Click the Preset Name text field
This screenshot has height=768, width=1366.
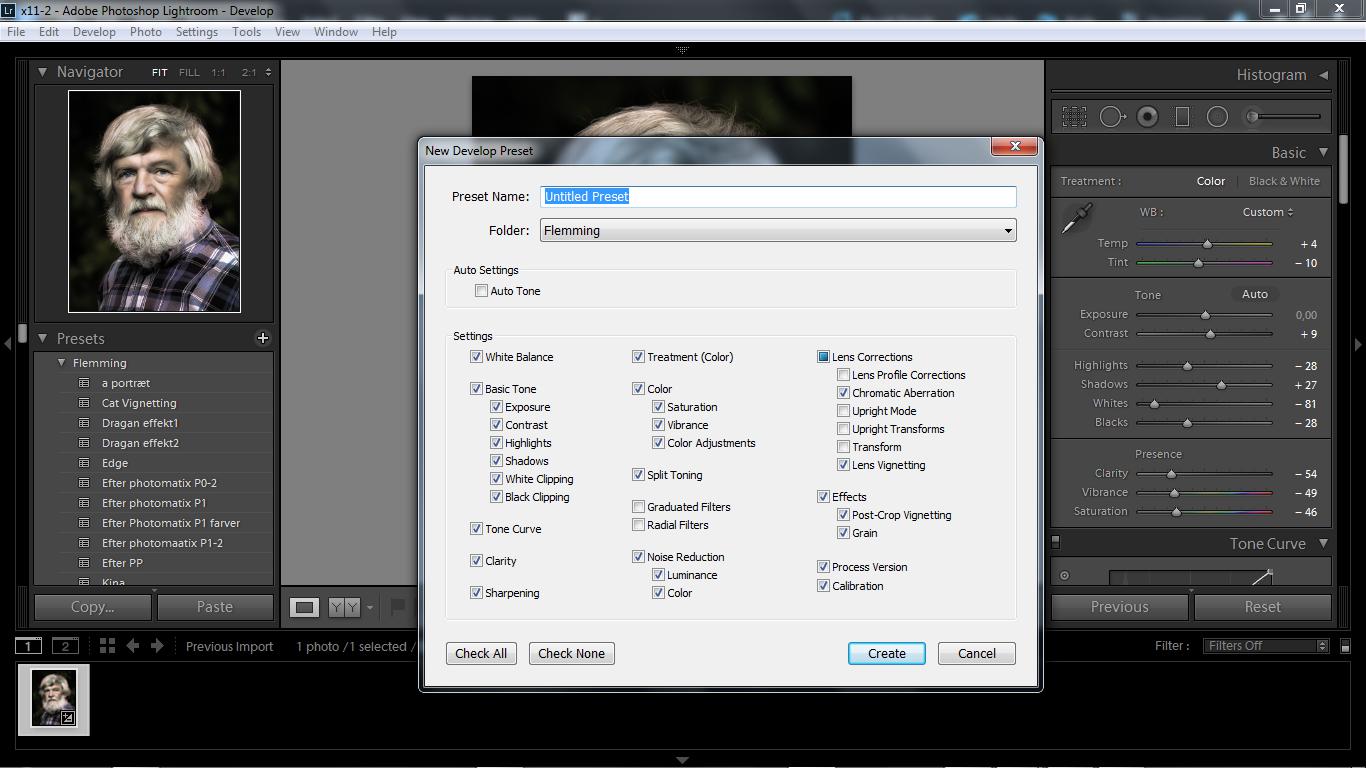(777, 197)
